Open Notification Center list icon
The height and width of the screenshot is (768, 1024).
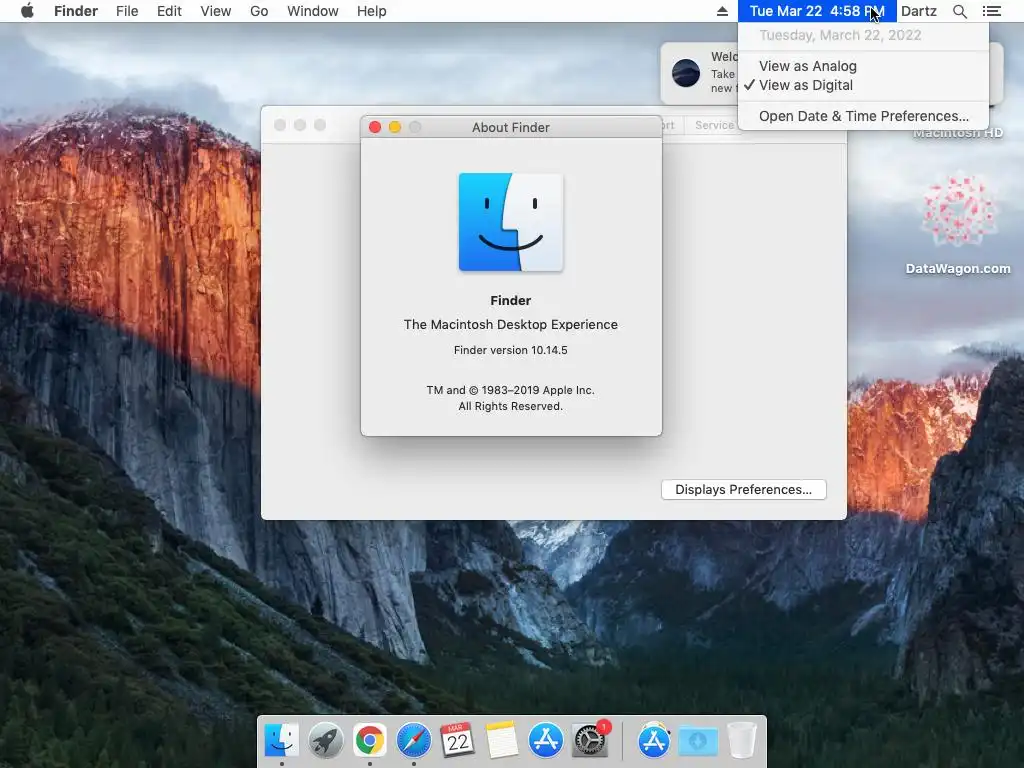(x=991, y=11)
